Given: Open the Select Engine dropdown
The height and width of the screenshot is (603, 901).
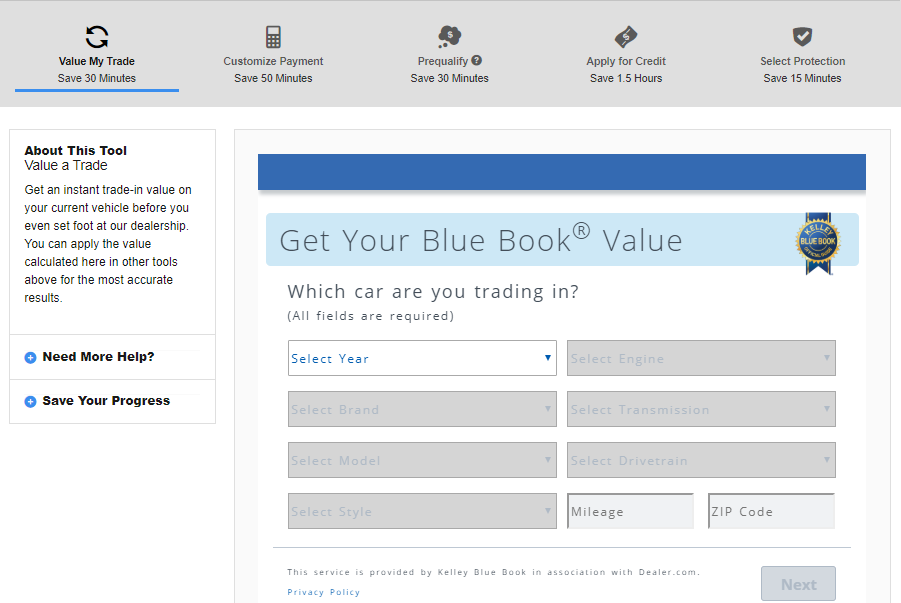Looking at the screenshot, I should click(x=701, y=358).
